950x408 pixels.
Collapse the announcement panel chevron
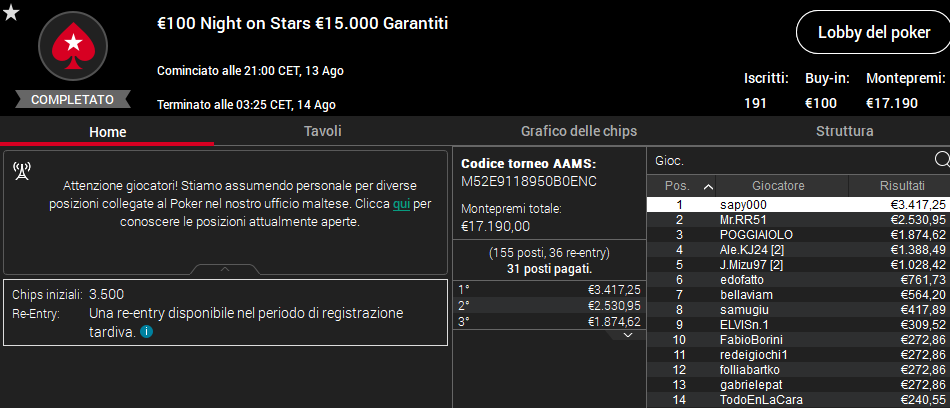pyautogui.click(x=225, y=269)
